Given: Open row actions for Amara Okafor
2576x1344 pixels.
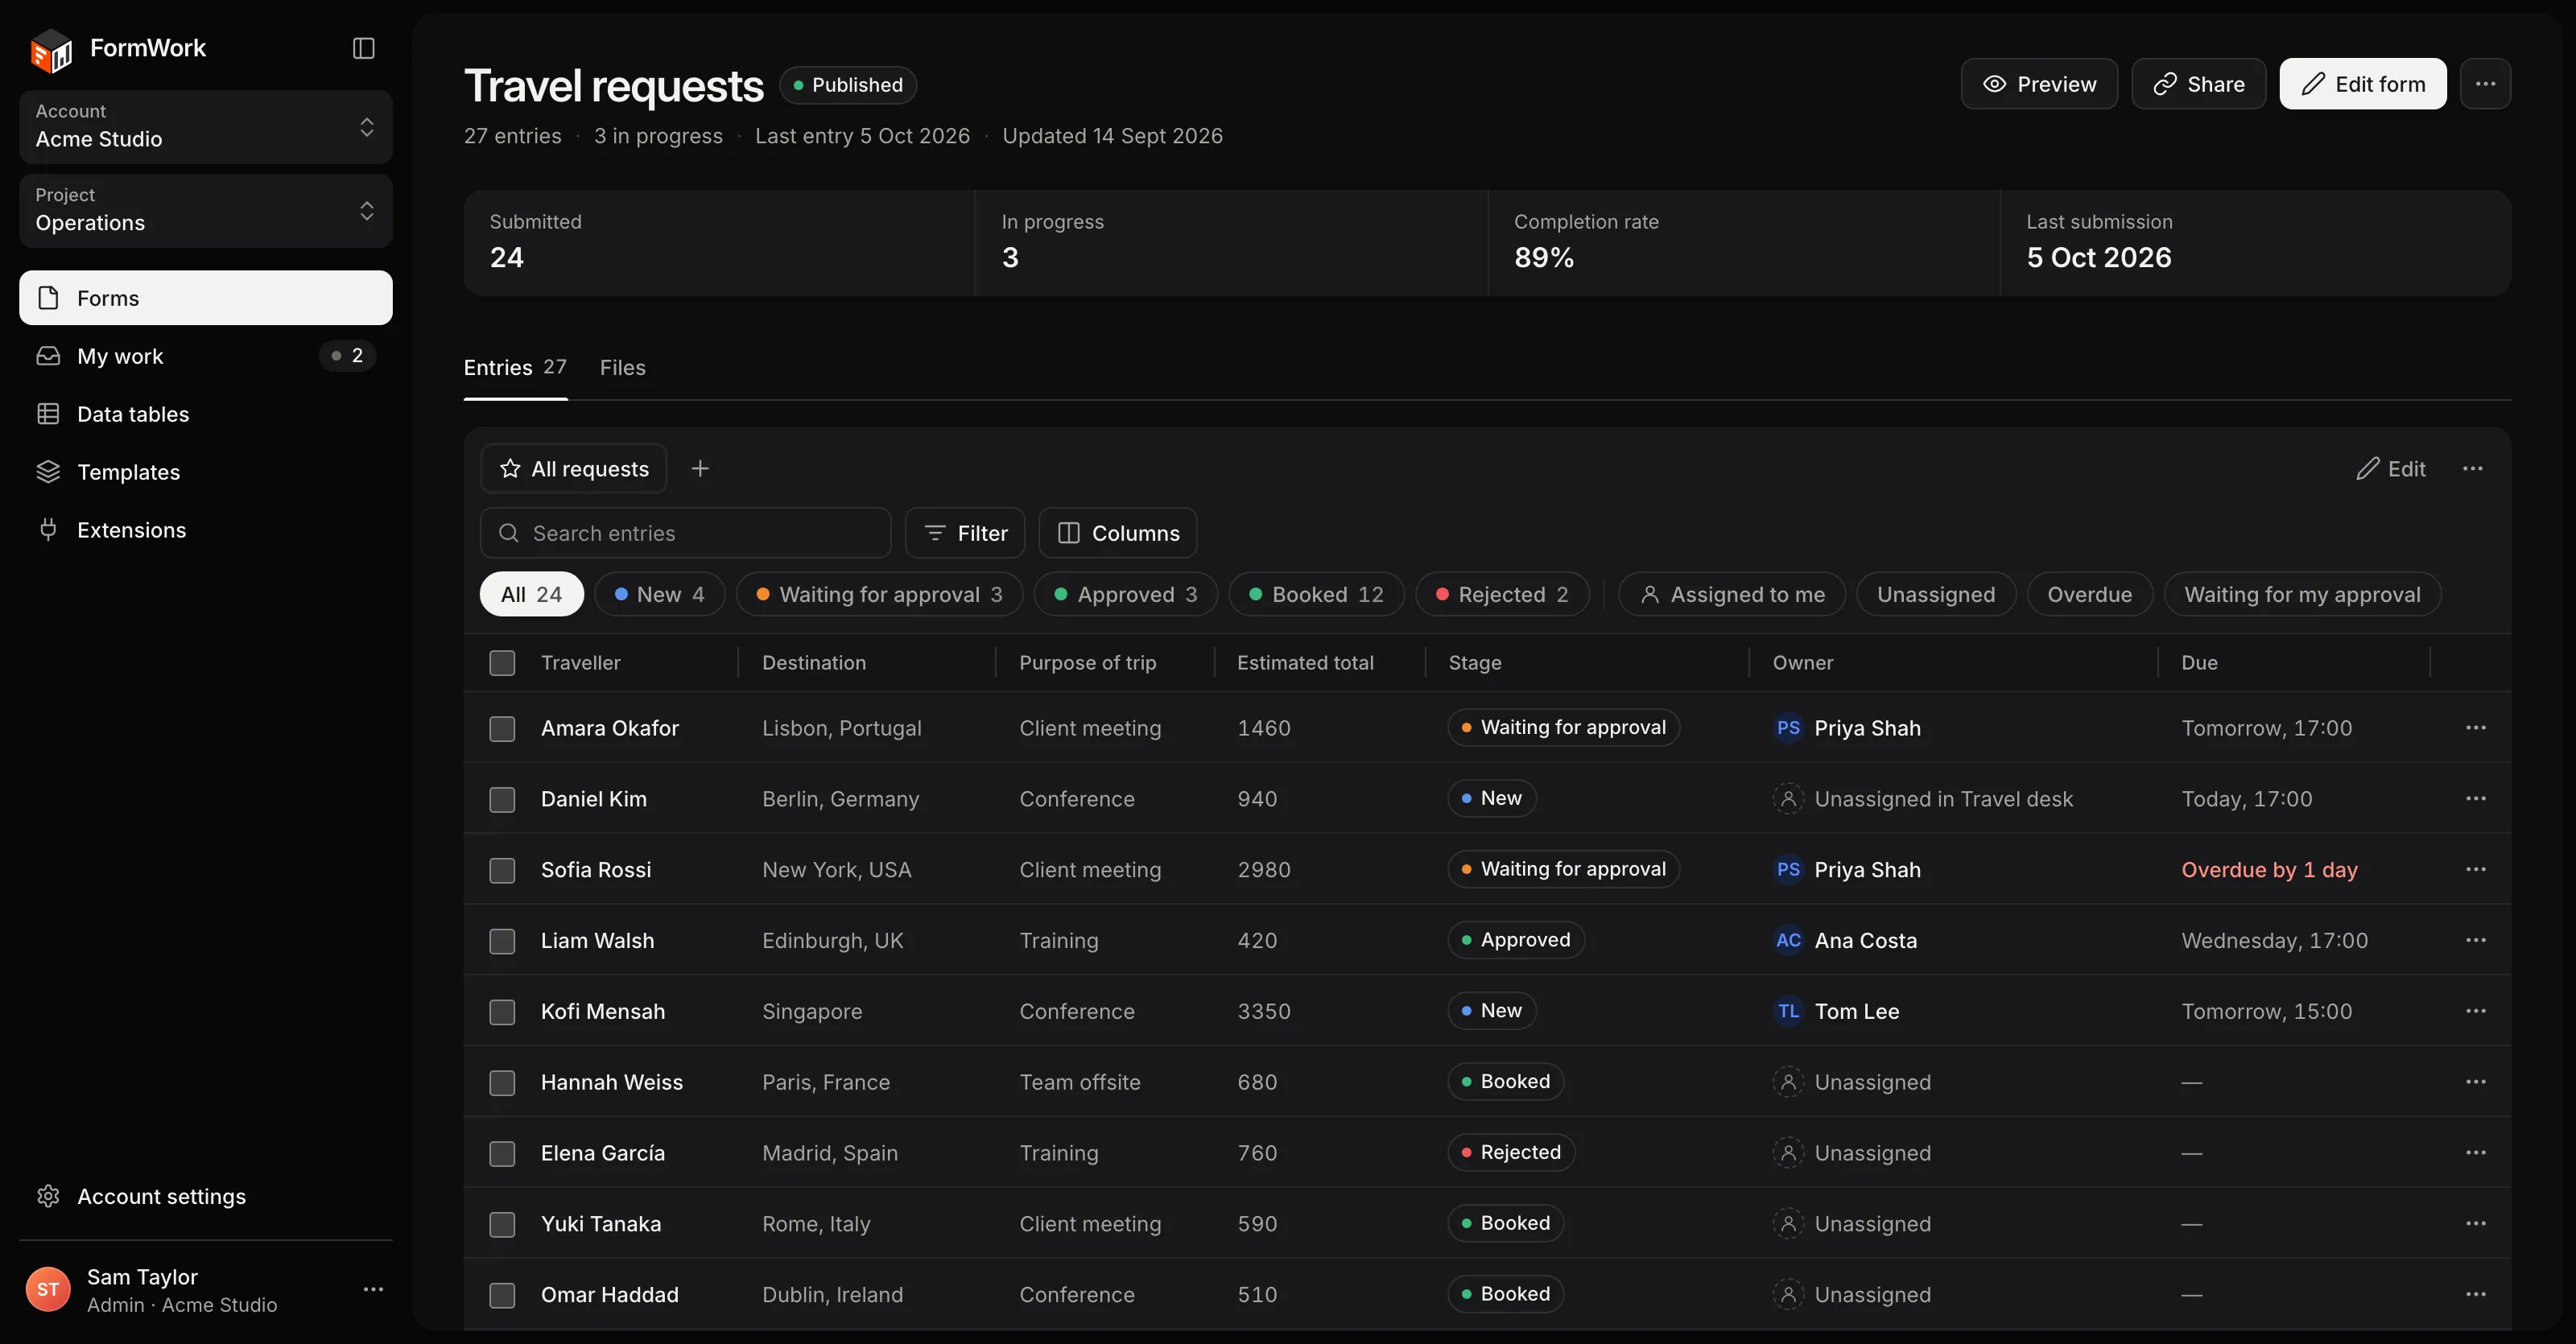Looking at the screenshot, I should 2476,728.
